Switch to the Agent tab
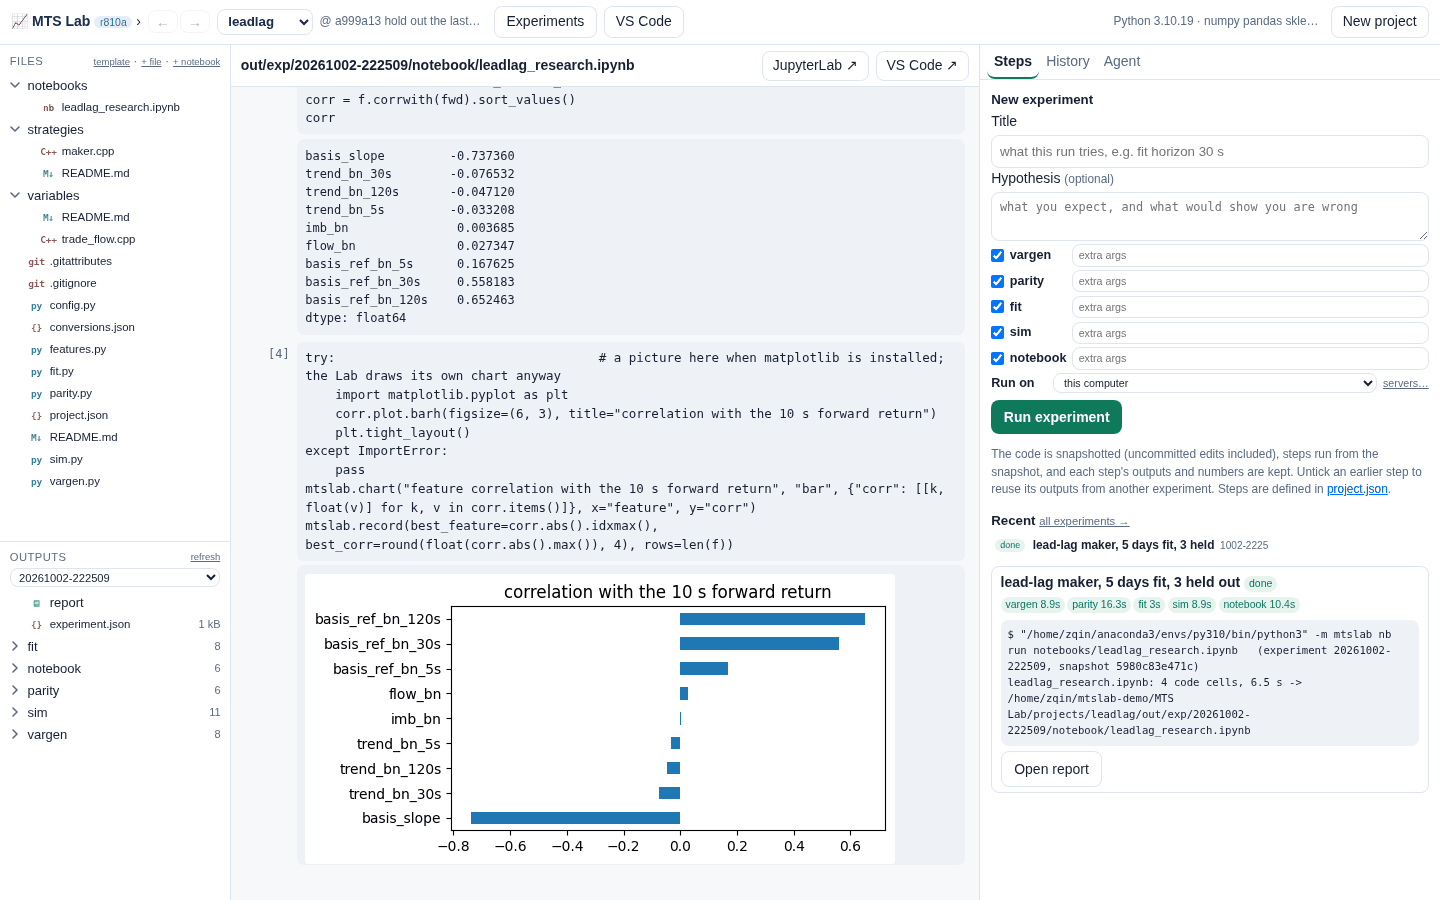Screen dimensions: 1440x900 tap(1122, 61)
